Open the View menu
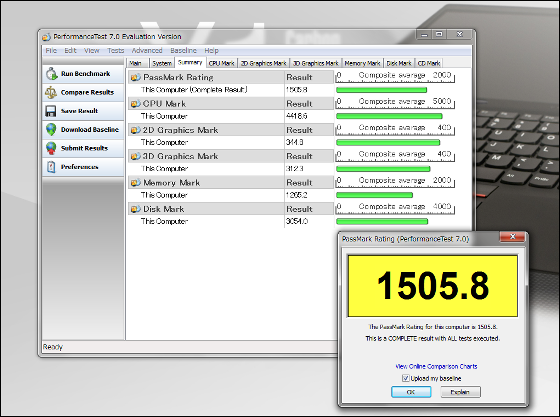 pyautogui.click(x=92, y=50)
